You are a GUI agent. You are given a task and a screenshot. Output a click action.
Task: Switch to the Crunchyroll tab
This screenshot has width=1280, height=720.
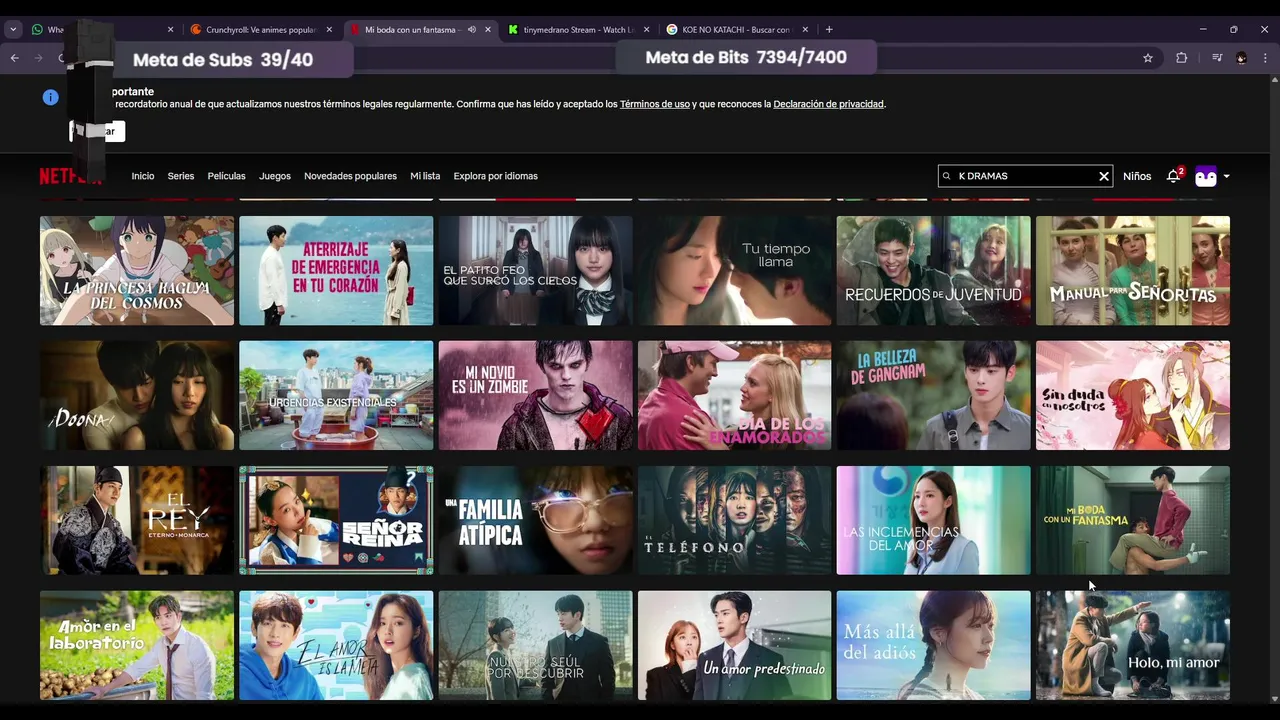(260, 30)
